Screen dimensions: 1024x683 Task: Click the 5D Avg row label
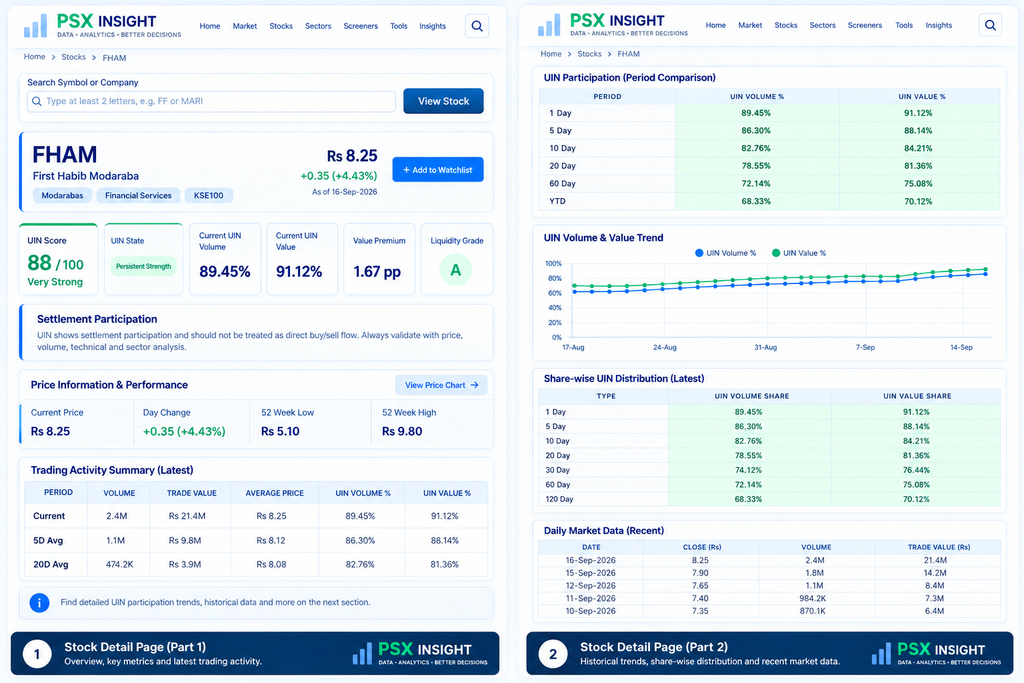48,541
